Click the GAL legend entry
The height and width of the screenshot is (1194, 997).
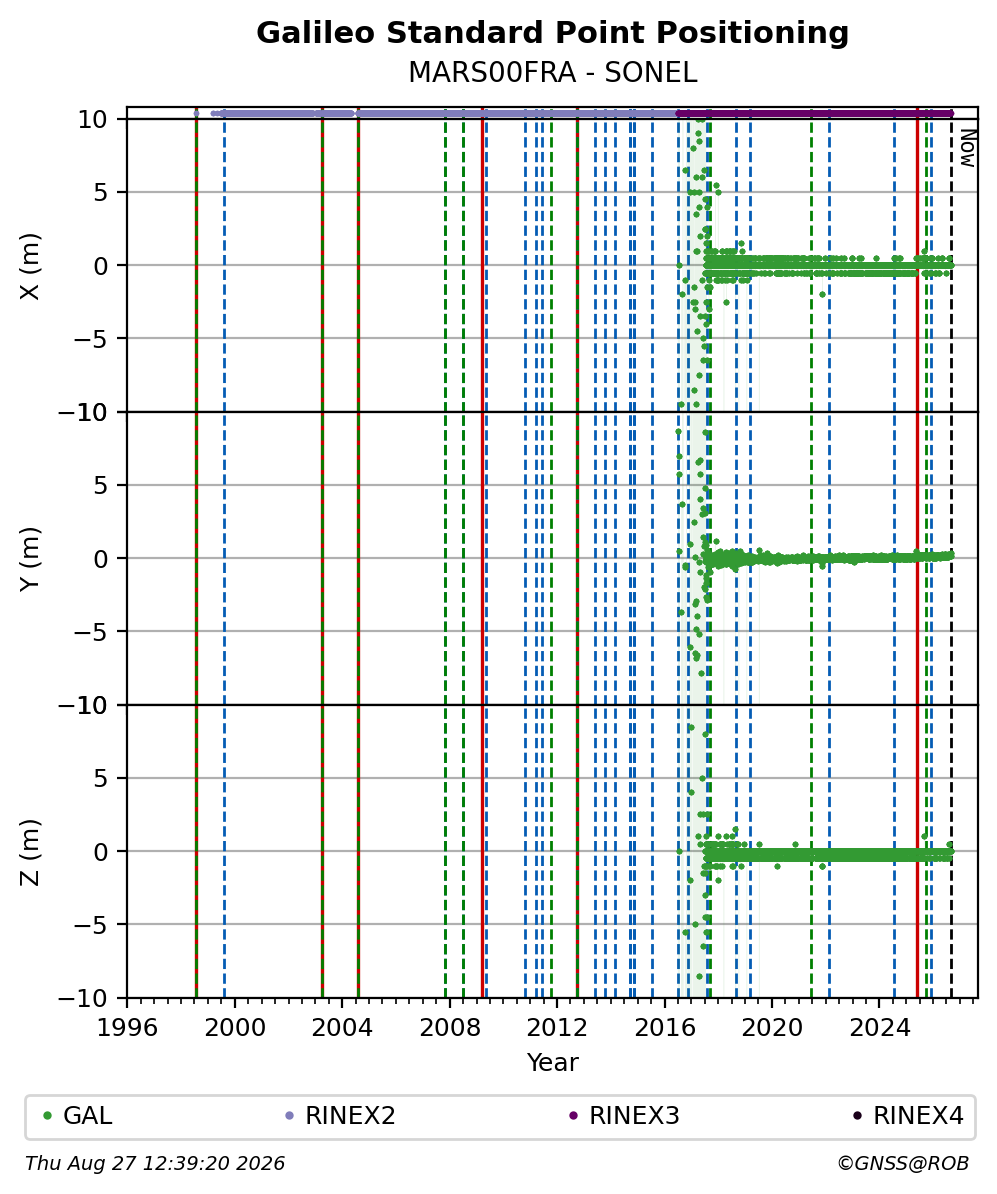coord(77,1116)
